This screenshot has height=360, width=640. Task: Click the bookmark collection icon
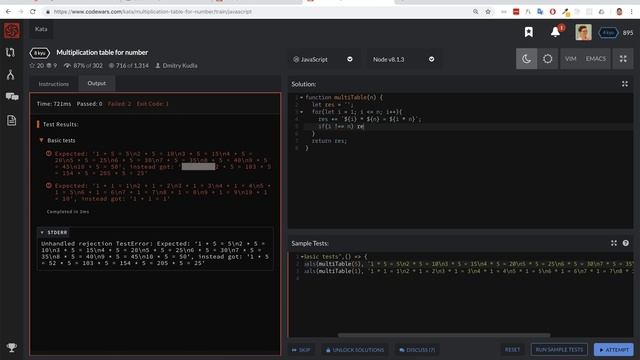(529, 32)
